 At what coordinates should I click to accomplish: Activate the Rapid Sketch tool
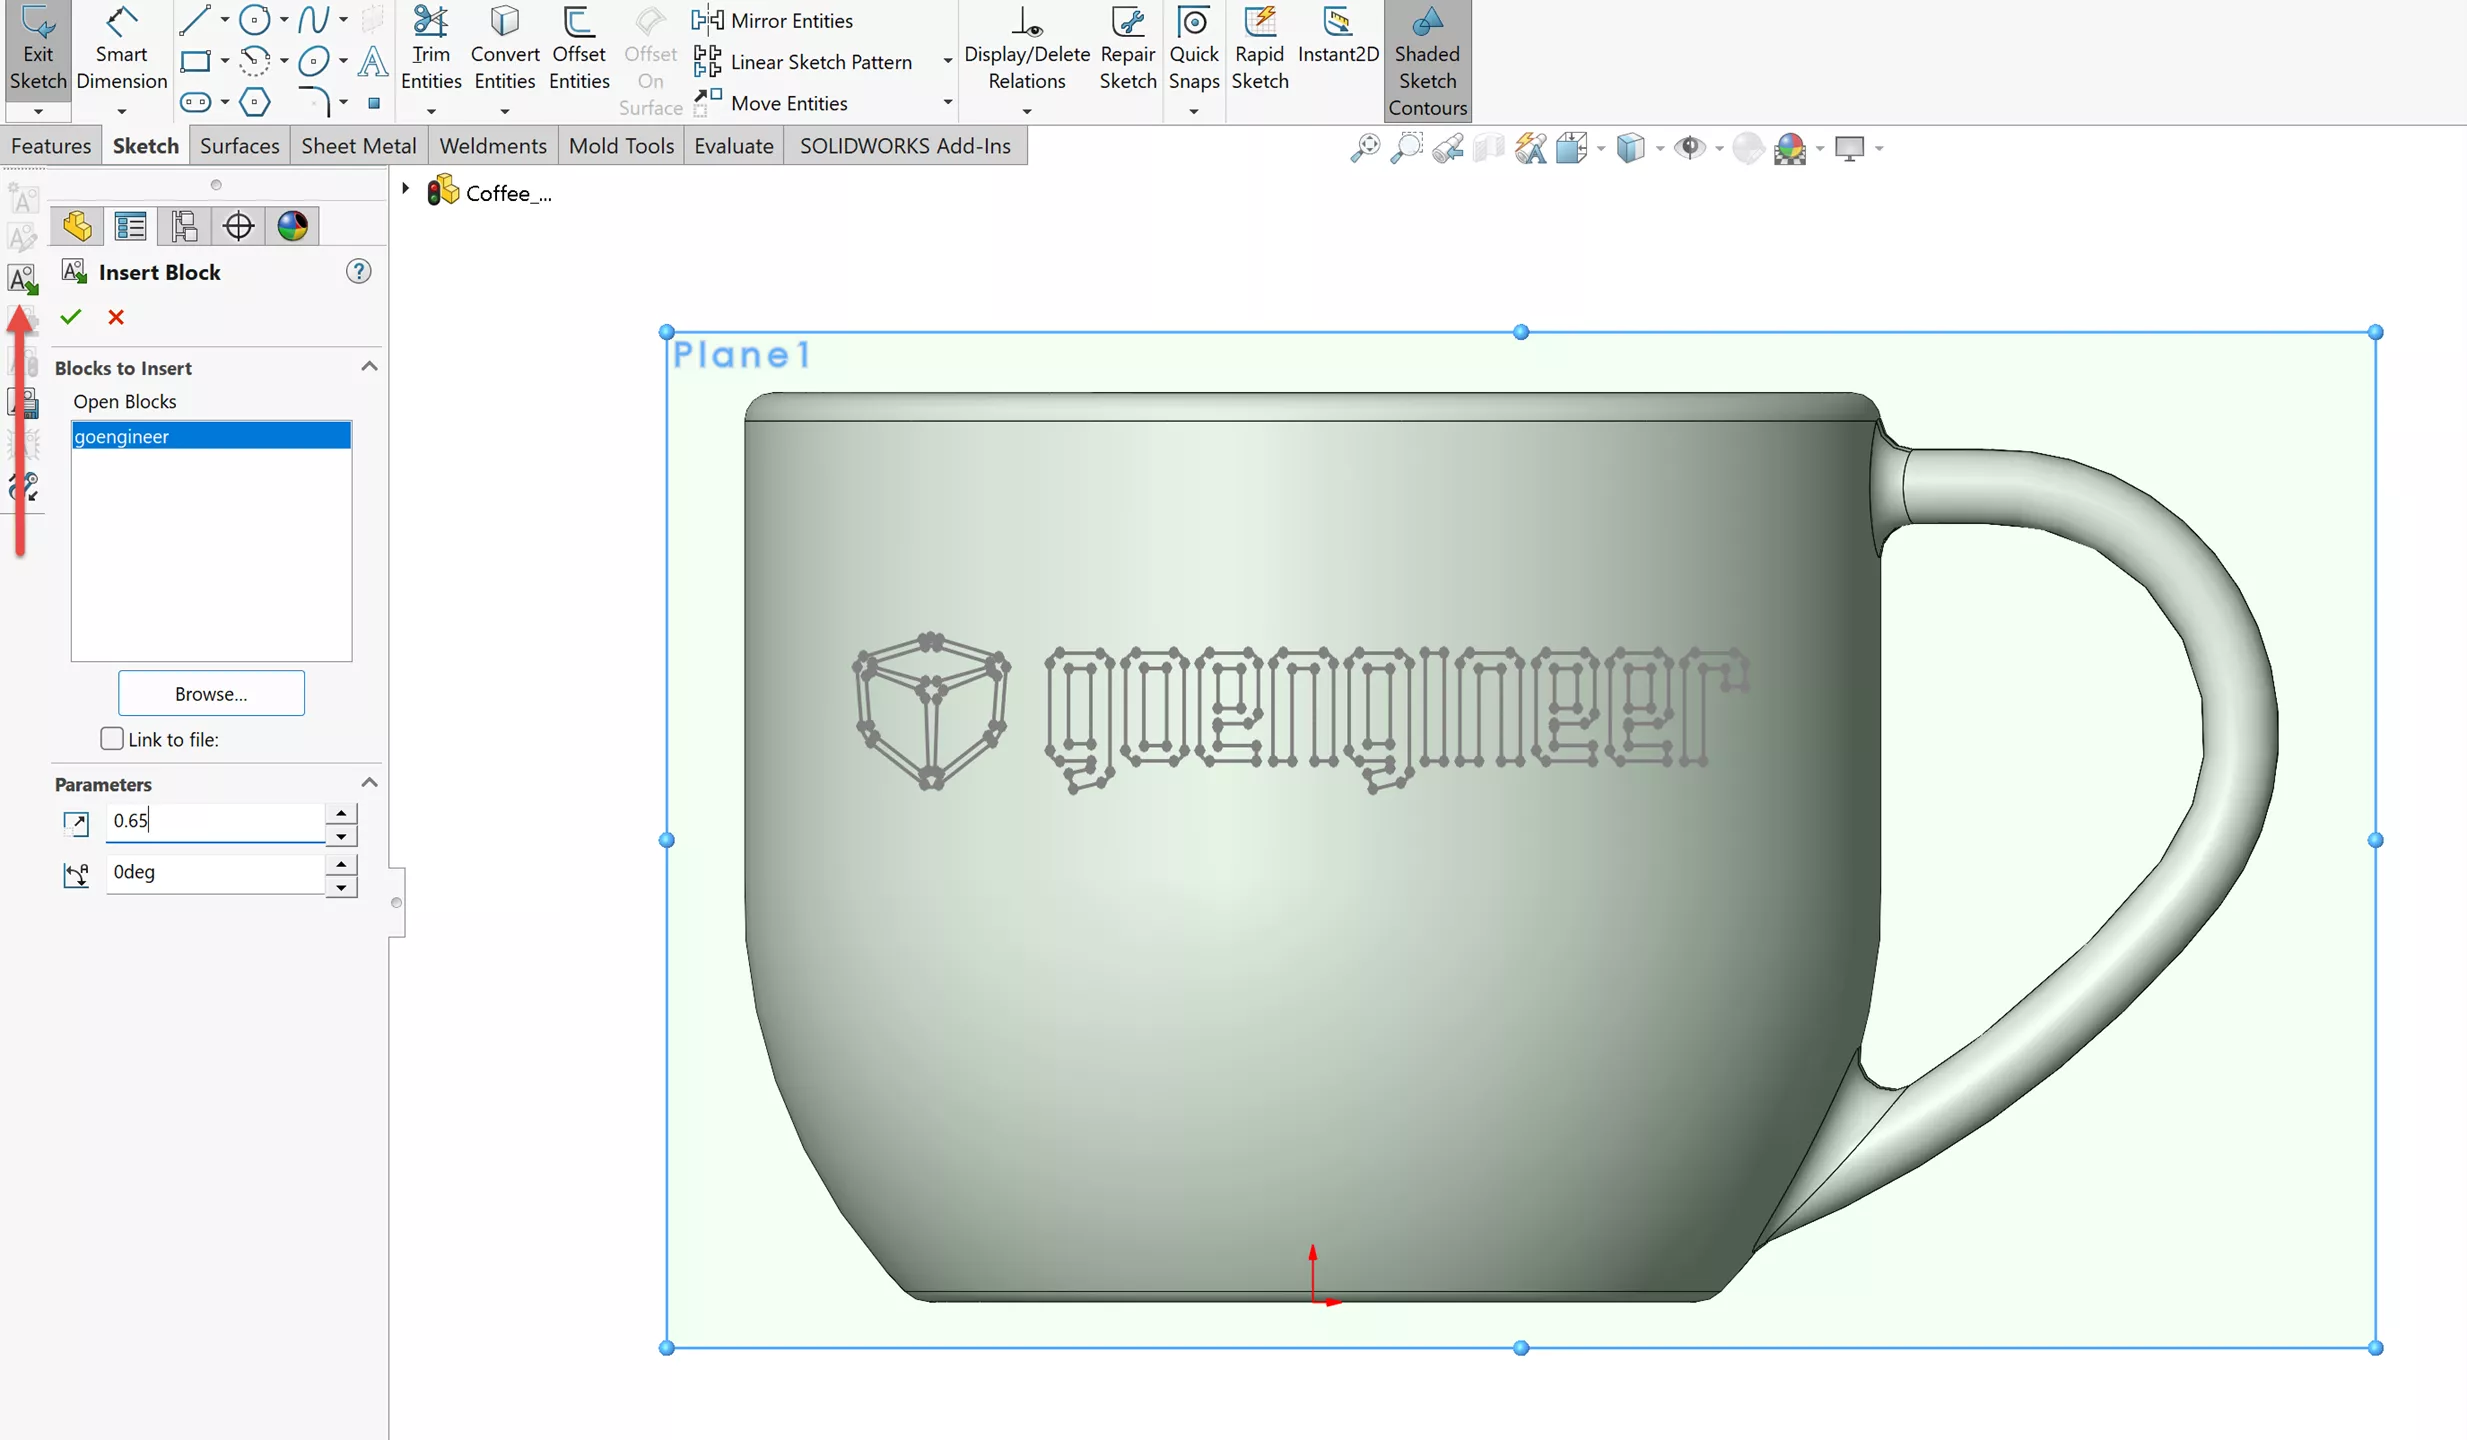pos(1259,48)
